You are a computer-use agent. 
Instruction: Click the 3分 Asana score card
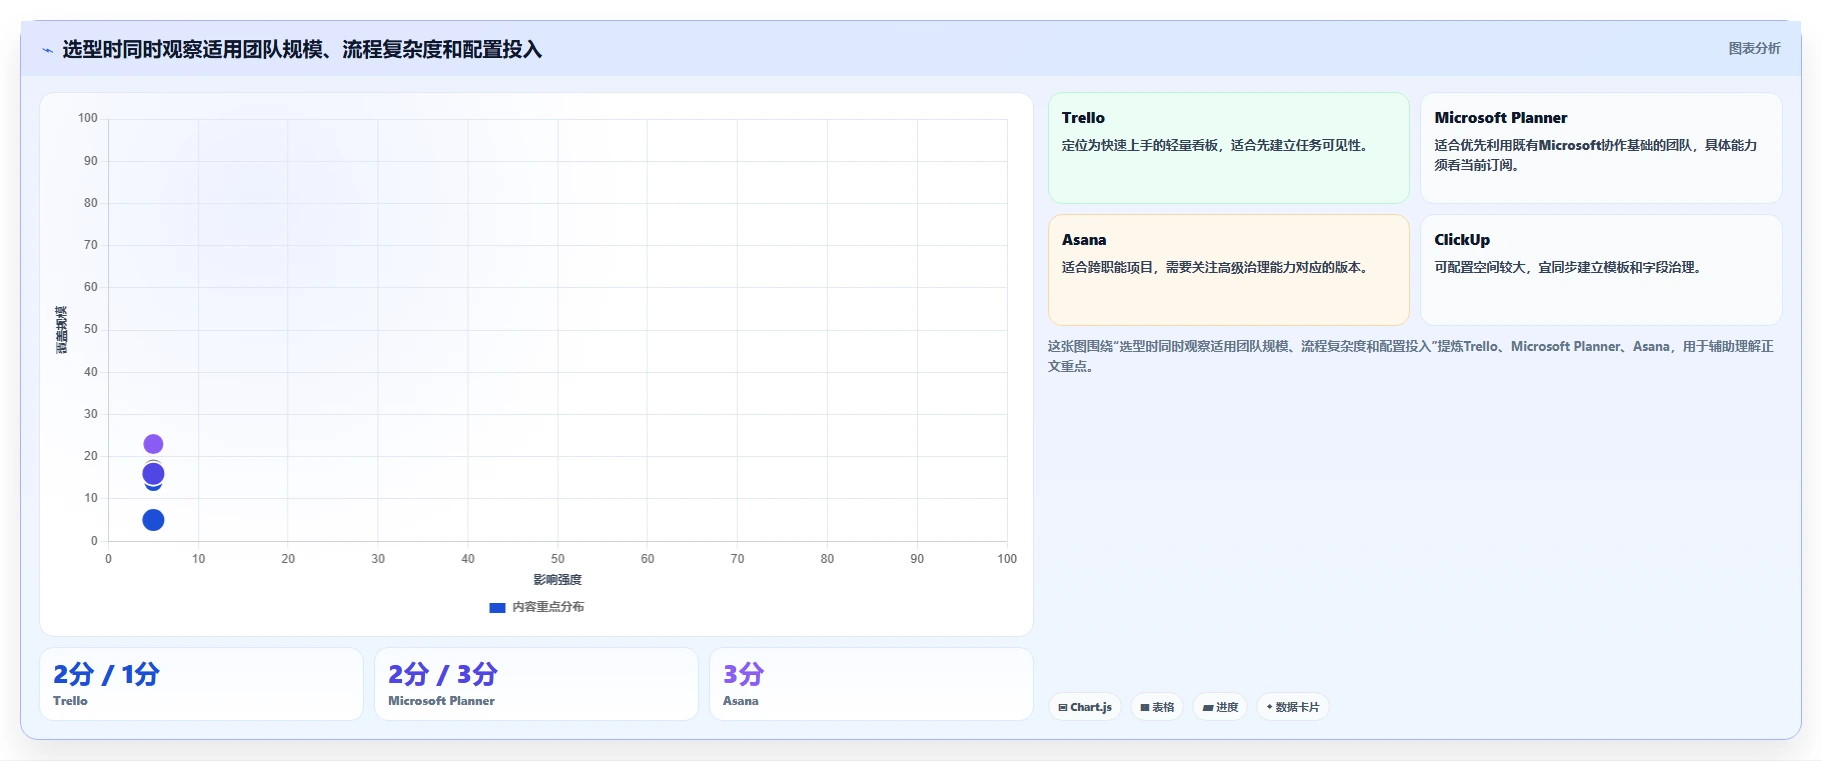(x=871, y=684)
